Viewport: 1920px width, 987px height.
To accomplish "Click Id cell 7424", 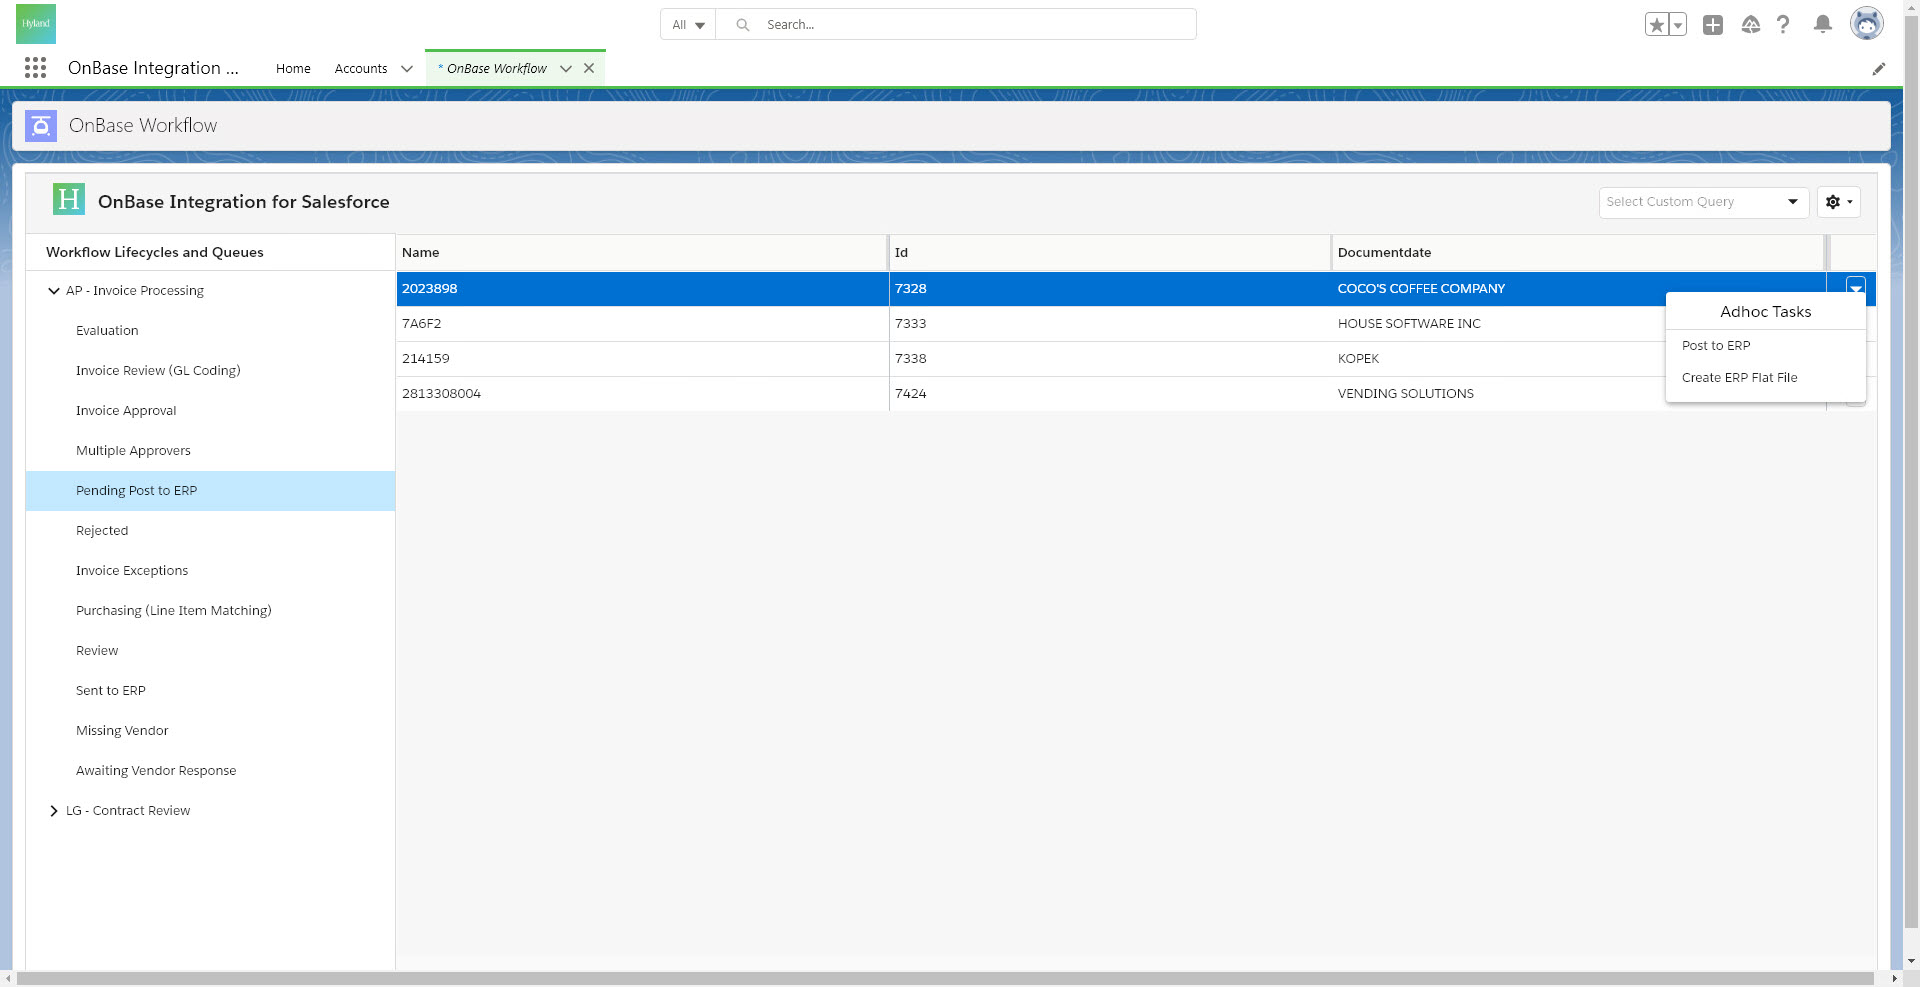I will pyautogui.click(x=1110, y=394).
